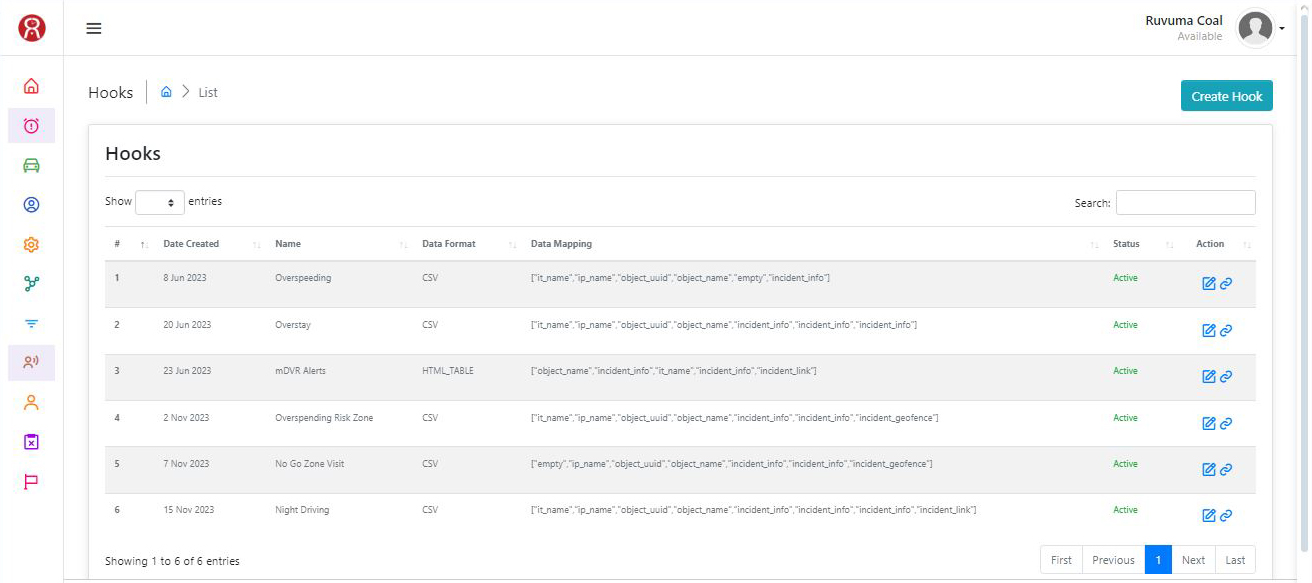The image size is (1312, 583).
Task: Open the alarm clock icon in sidebar
Action: pyautogui.click(x=31, y=126)
